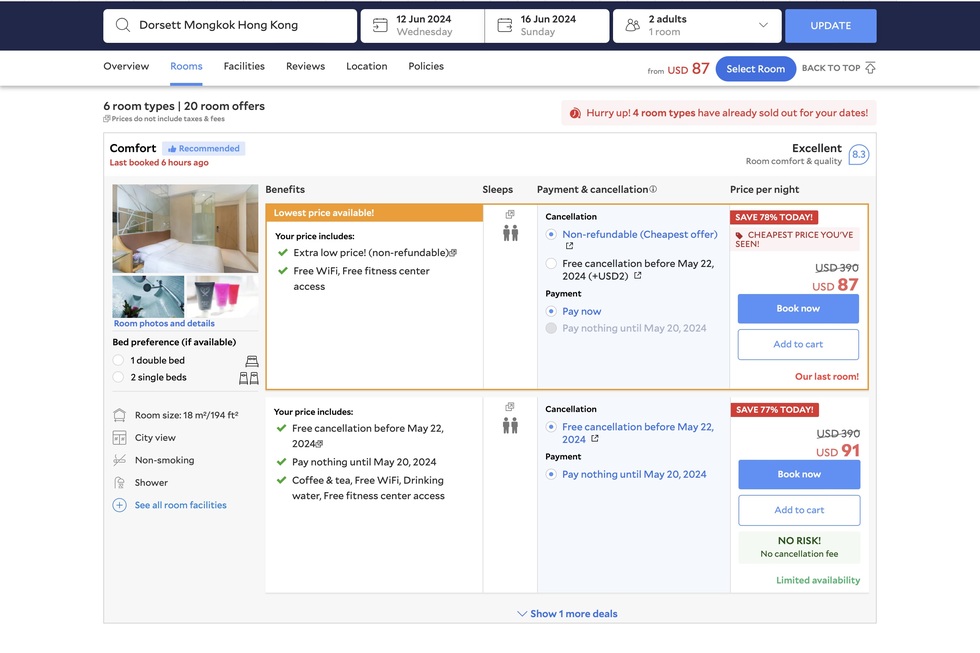Click the Shower icon

[119, 483]
